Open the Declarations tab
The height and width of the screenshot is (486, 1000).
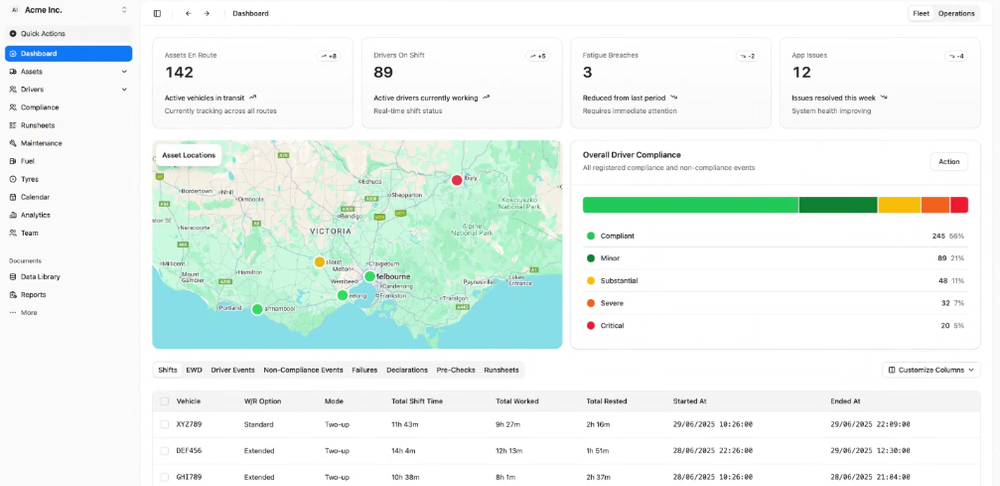(407, 370)
